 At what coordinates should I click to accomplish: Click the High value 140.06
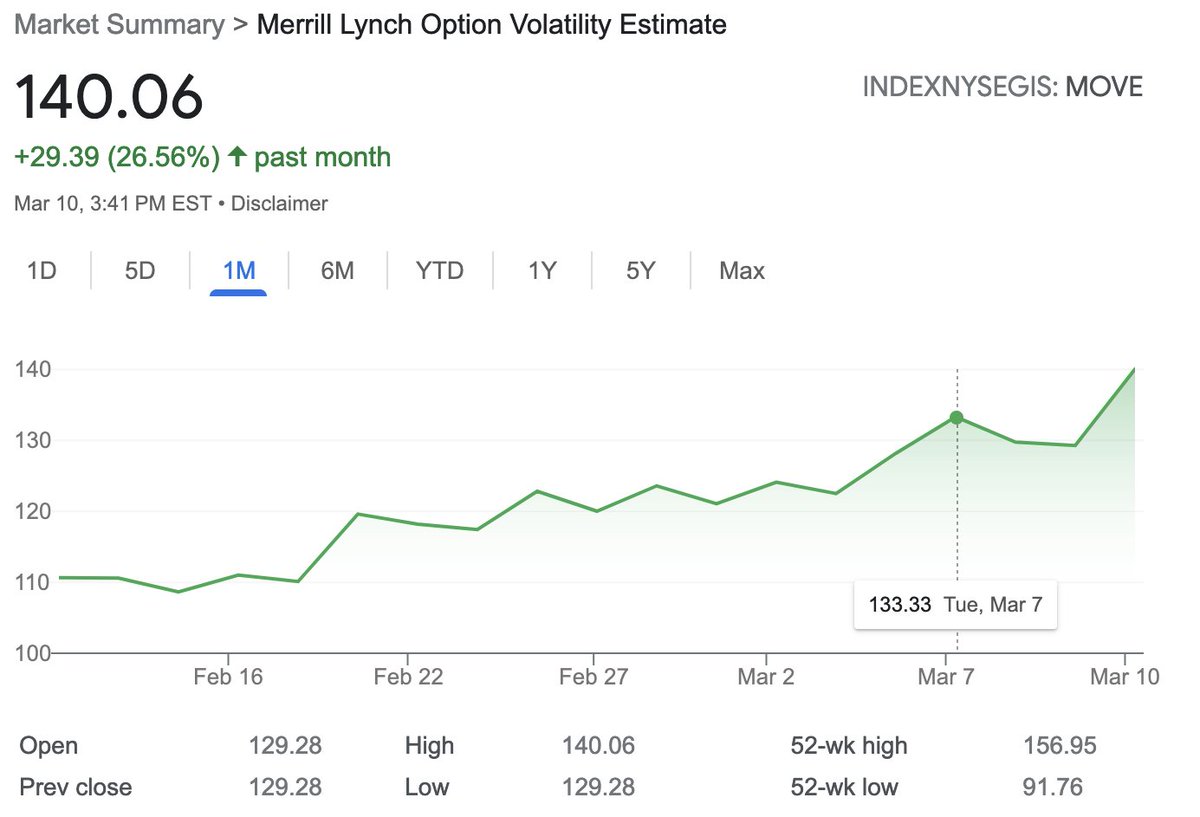click(598, 746)
